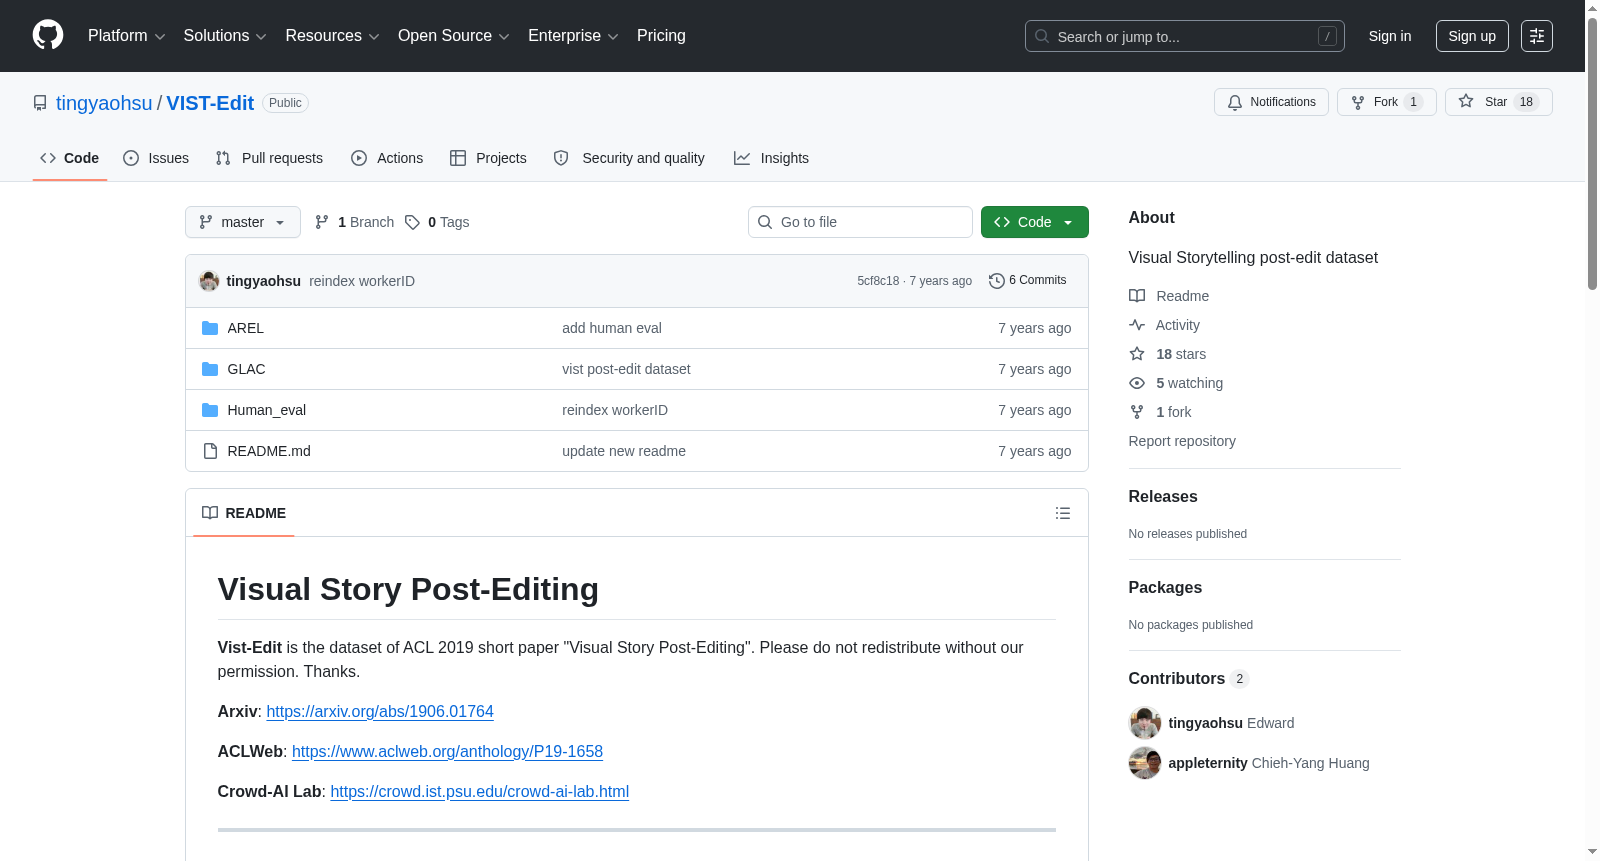This screenshot has height=861, width=1600.
Task: Open the Packages section heading
Action: (x=1165, y=588)
